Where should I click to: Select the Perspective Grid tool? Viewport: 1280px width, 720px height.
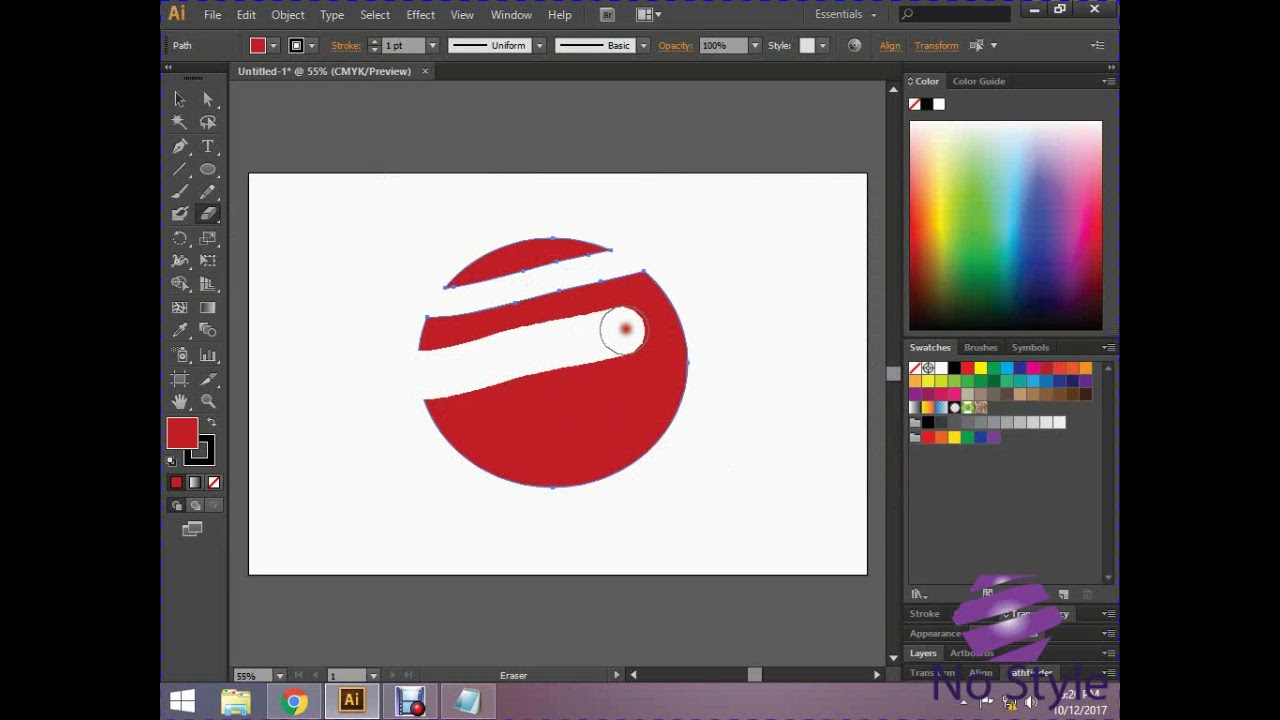208,284
